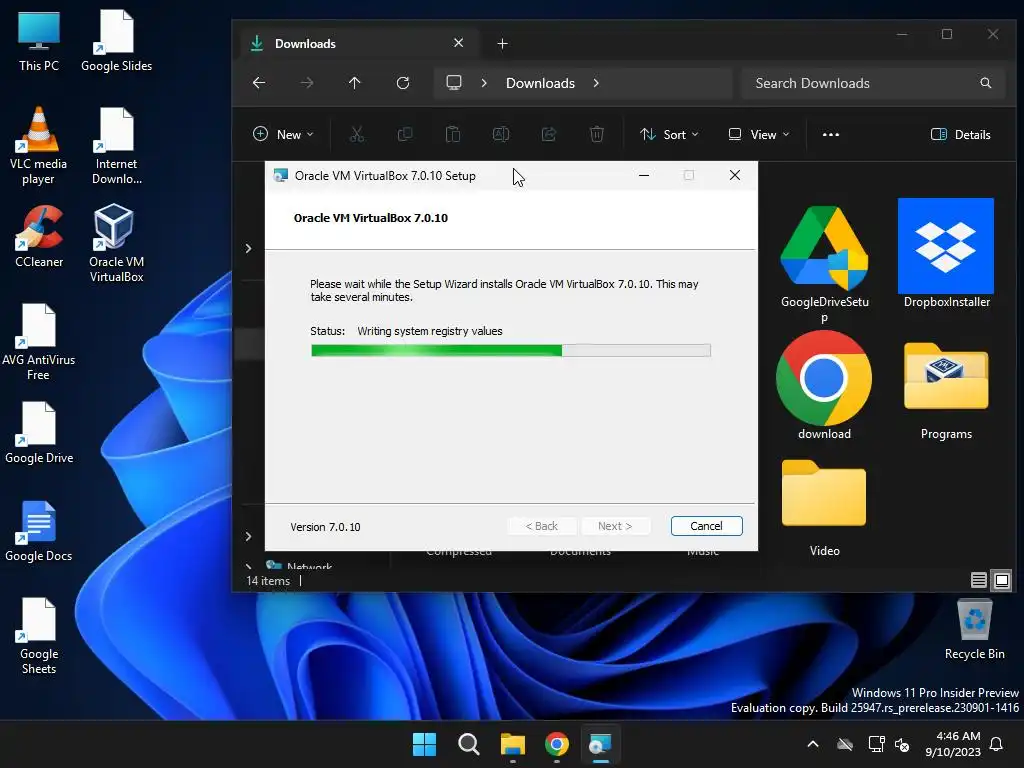The image size is (1024, 768).
Task: Click the PC icon in address breadcrumb
Action: click(x=454, y=83)
